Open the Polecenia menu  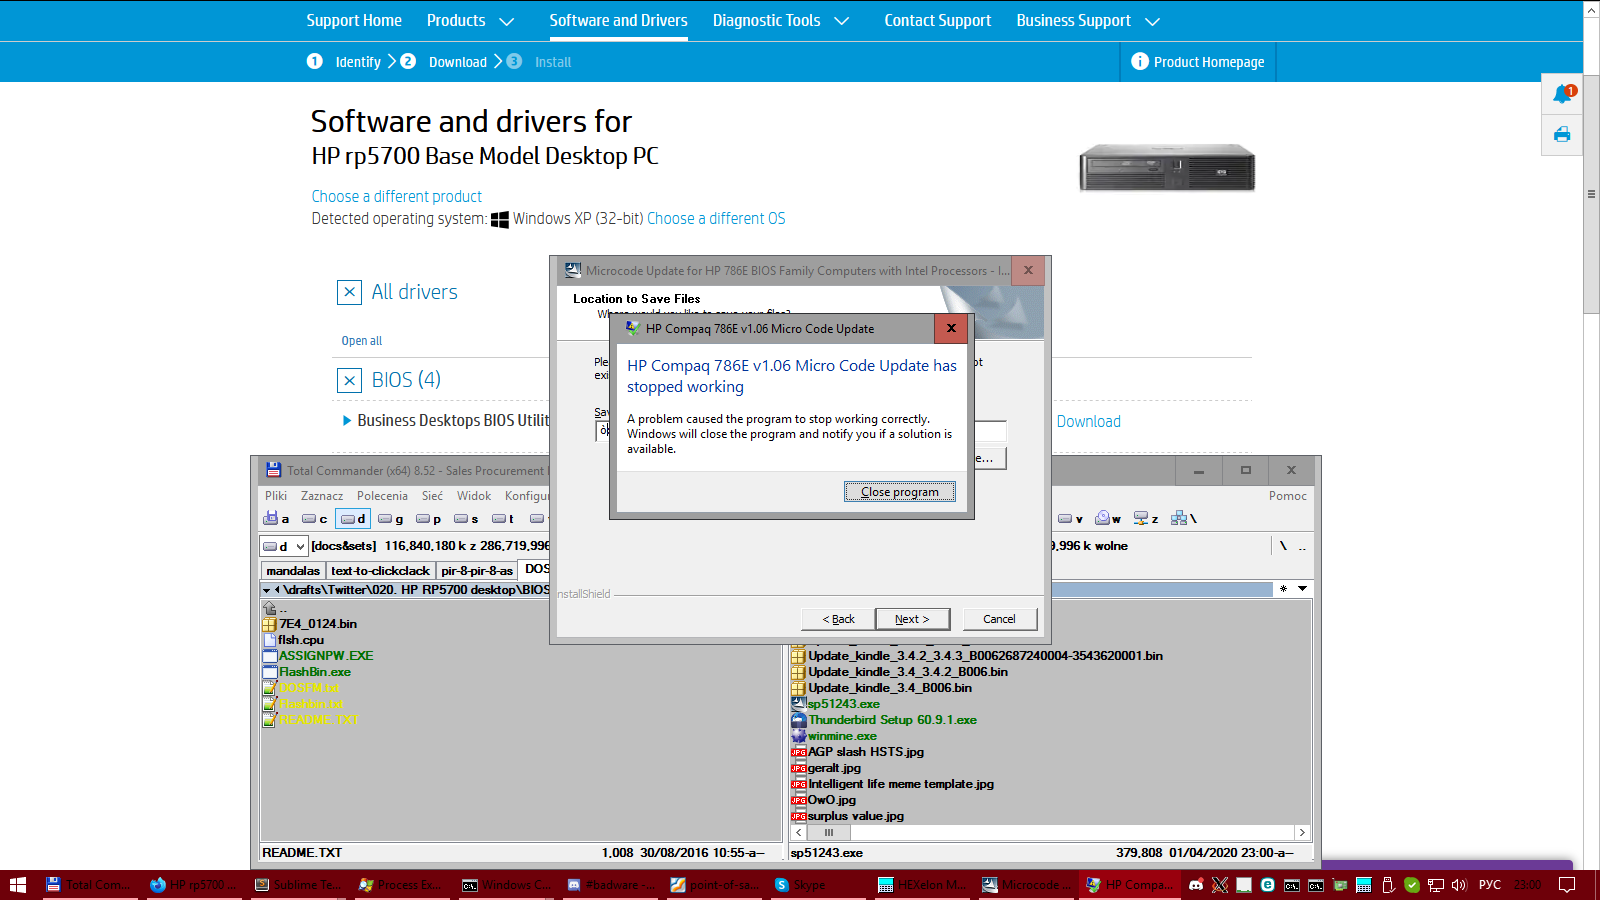(382, 496)
